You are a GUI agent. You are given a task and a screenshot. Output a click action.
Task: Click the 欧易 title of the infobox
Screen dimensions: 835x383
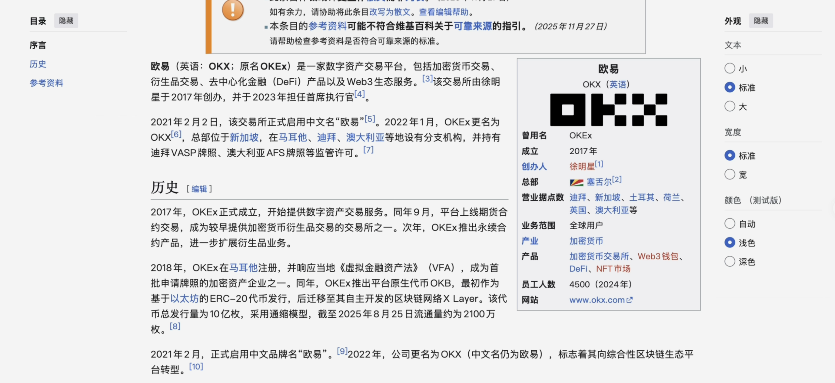pos(608,69)
